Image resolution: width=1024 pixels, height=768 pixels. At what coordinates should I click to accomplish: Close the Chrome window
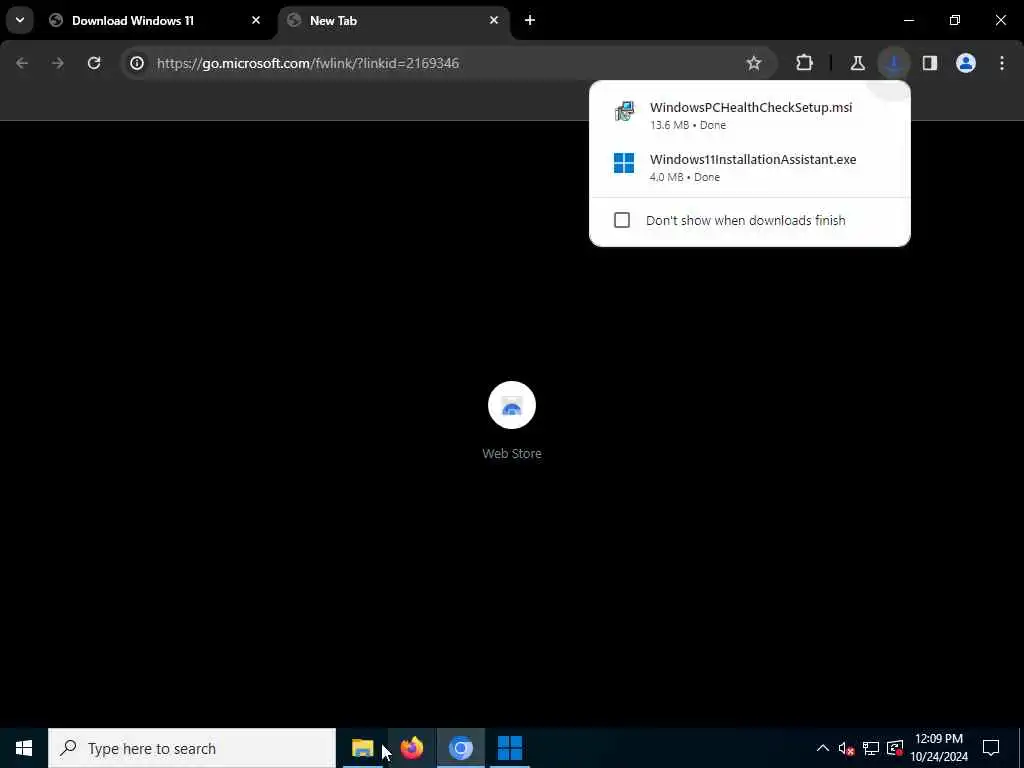point(1000,20)
